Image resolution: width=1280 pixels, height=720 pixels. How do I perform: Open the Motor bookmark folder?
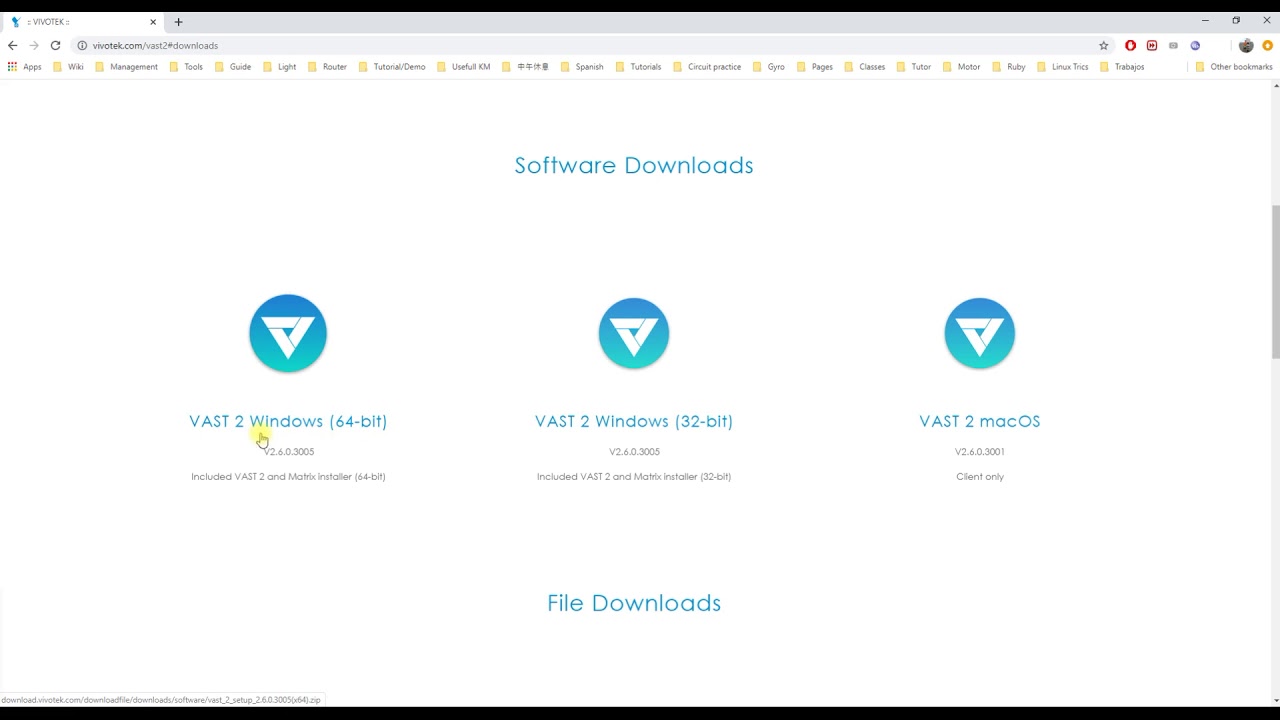[961, 67]
